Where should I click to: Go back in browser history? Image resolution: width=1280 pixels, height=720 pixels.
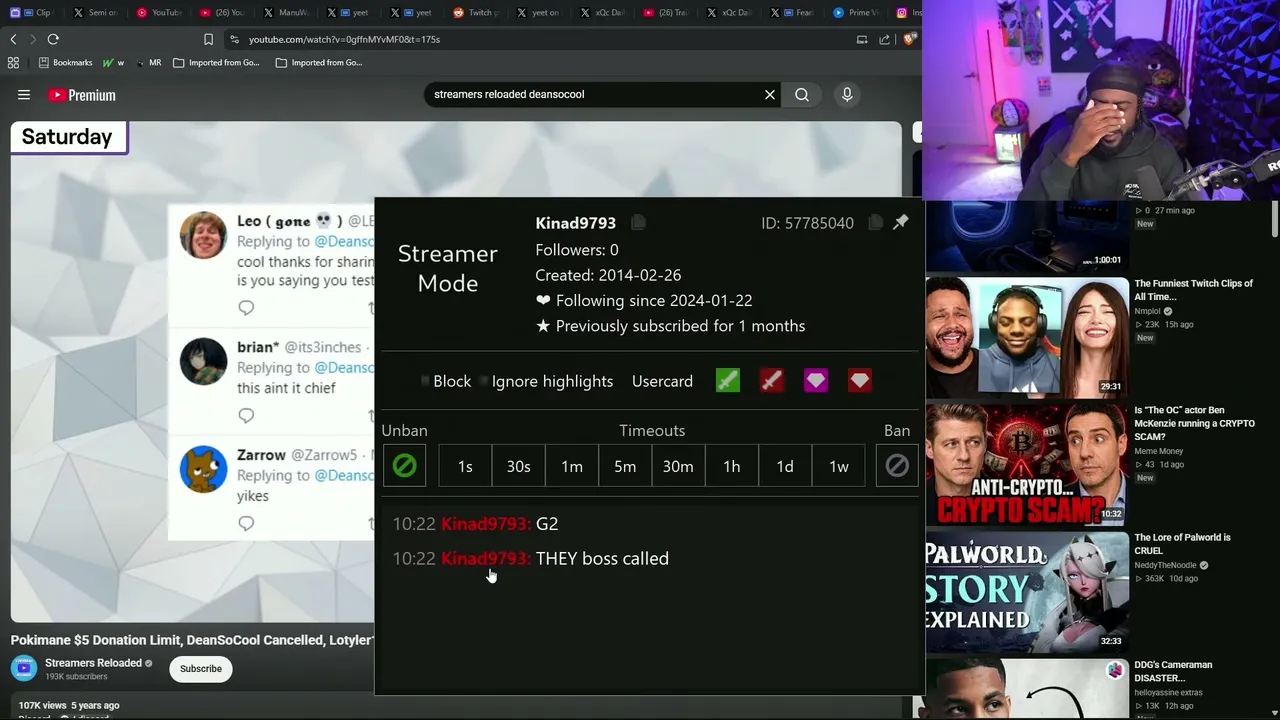pos(13,39)
